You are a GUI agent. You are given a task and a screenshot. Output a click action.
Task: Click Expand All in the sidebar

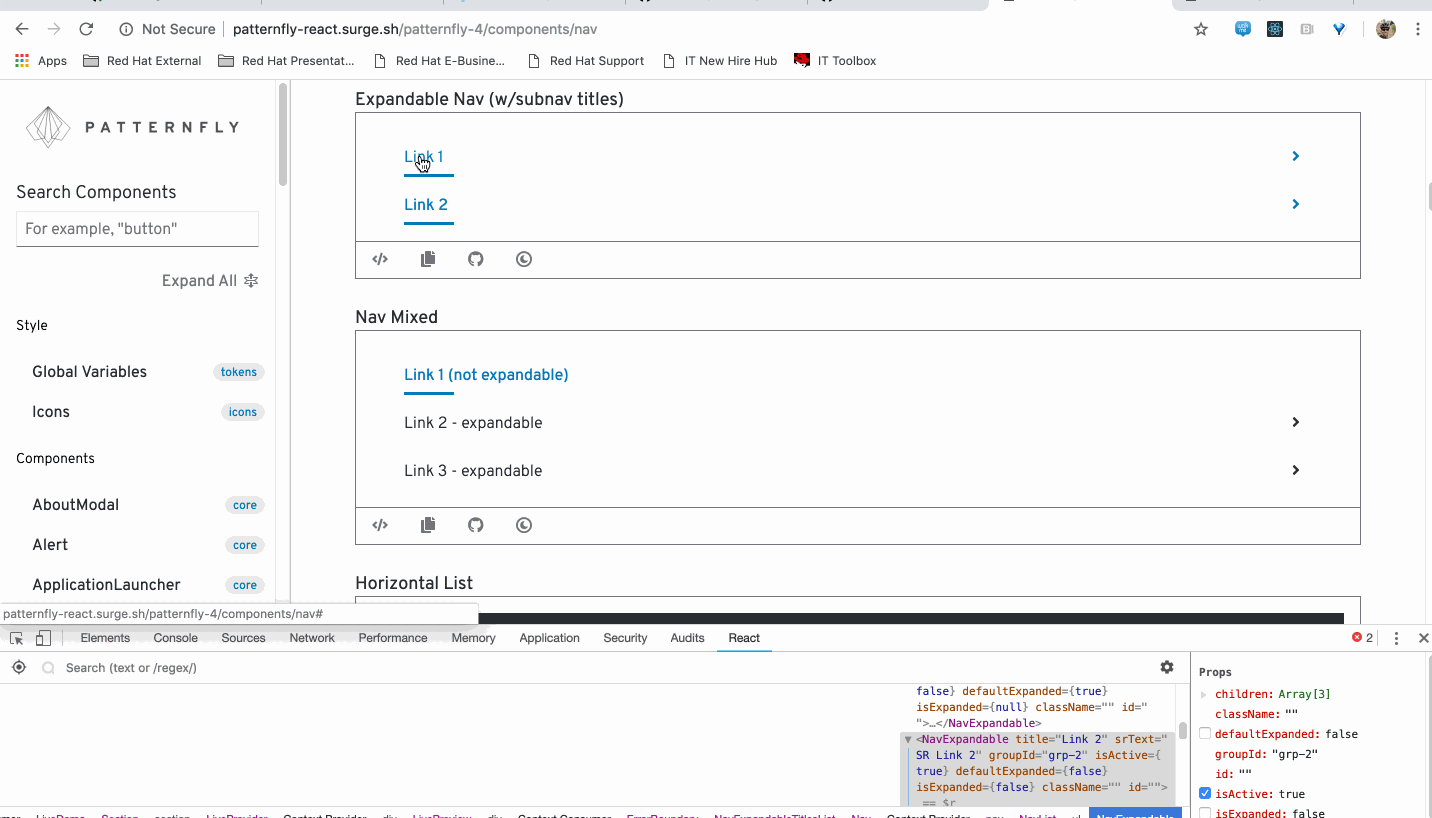click(x=210, y=281)
